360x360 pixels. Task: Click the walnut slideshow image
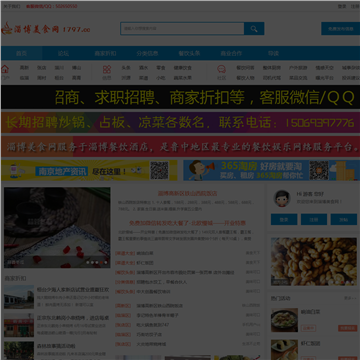pos(314,262)
